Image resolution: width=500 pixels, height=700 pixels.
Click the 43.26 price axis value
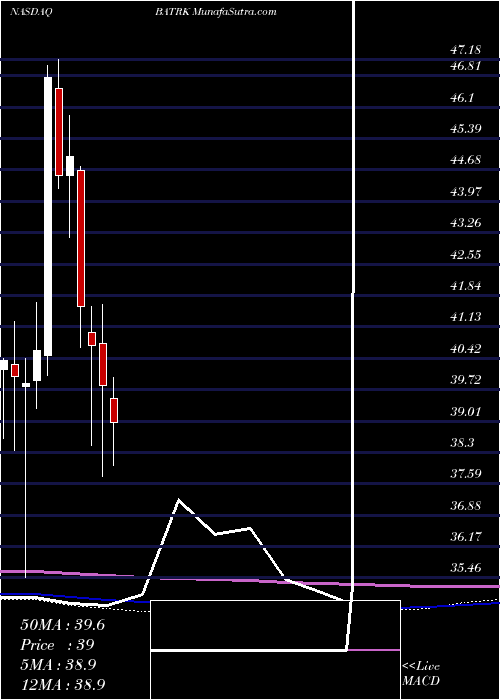(465, 223)
